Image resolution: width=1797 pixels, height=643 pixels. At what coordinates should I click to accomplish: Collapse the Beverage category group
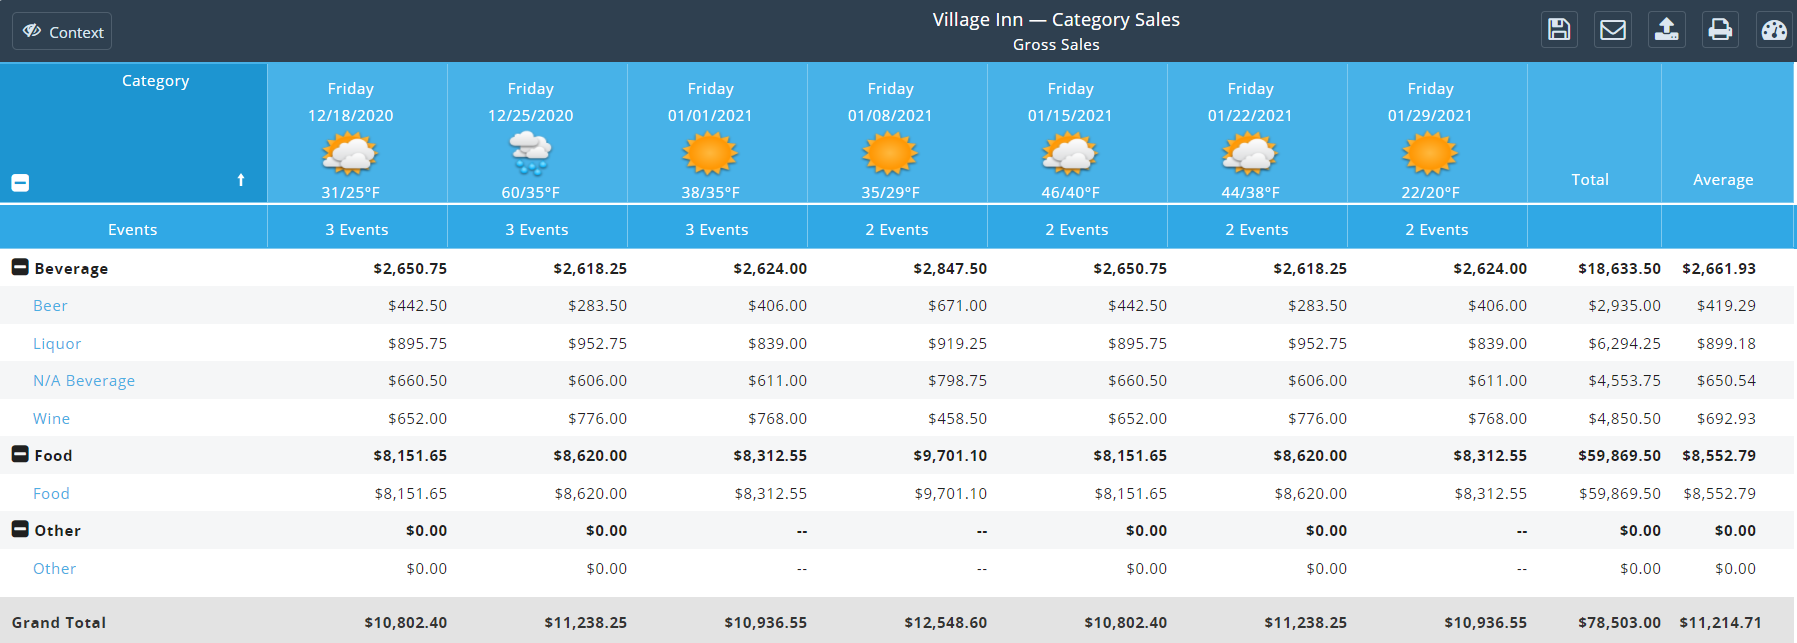pyautogui.click(x=20, y=267)
